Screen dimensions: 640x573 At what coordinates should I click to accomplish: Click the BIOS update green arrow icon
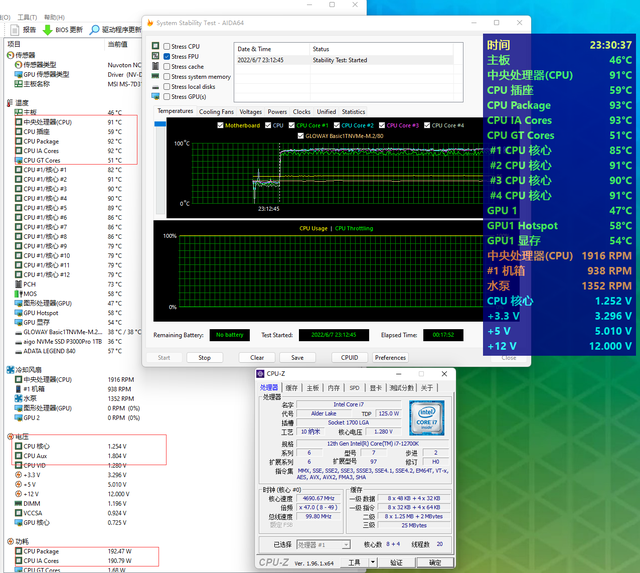tap(47, 30)
